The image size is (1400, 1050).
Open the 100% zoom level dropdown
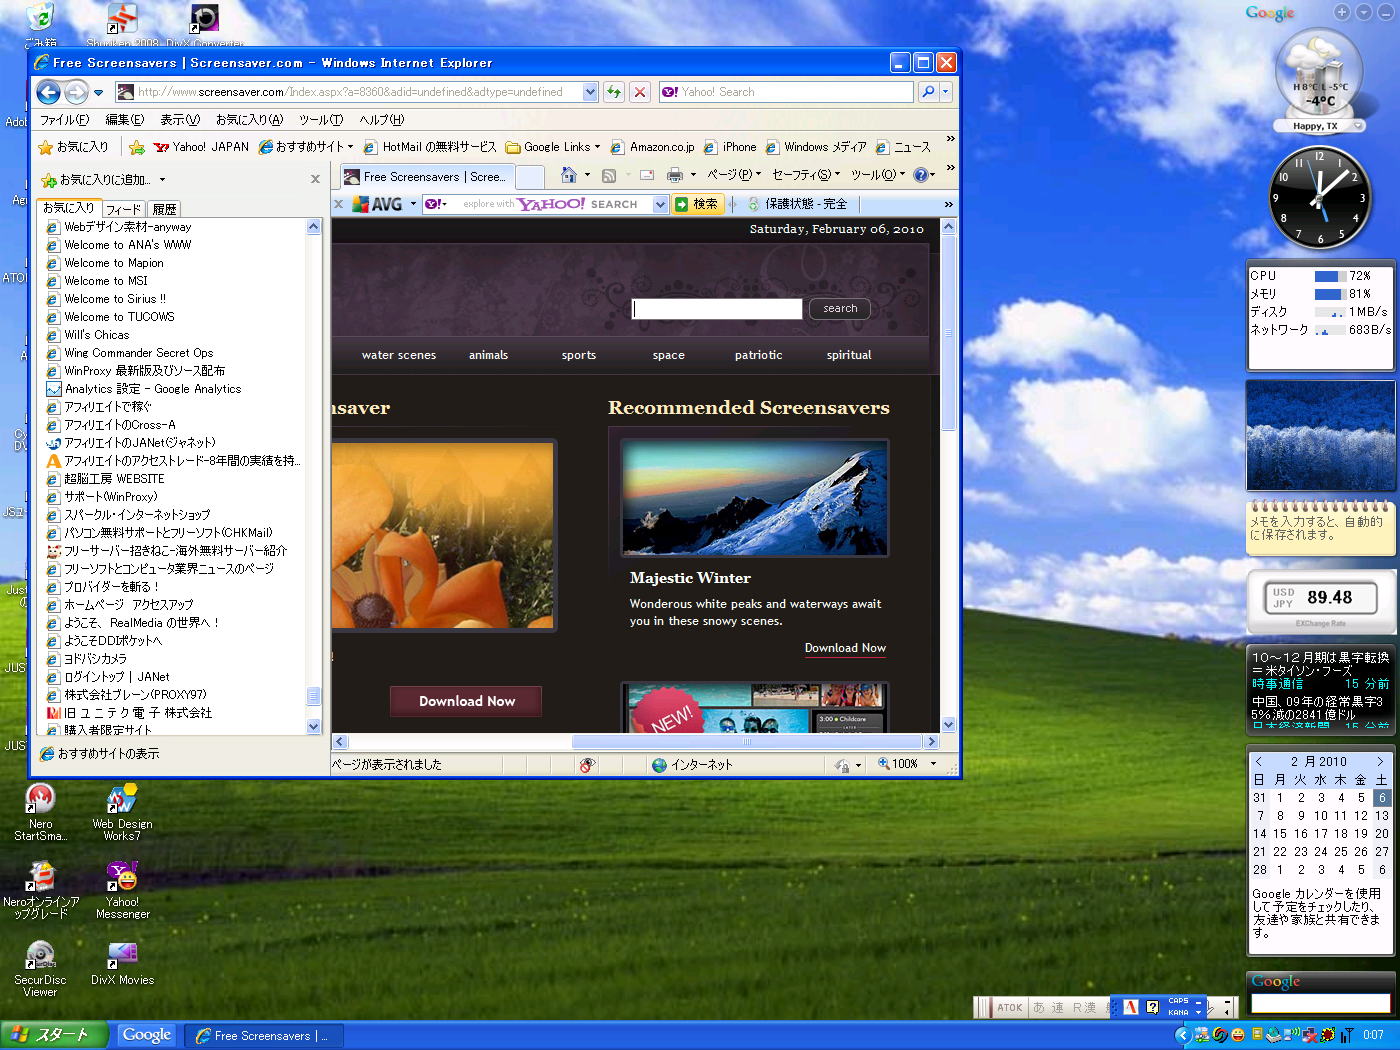[933, 764]
